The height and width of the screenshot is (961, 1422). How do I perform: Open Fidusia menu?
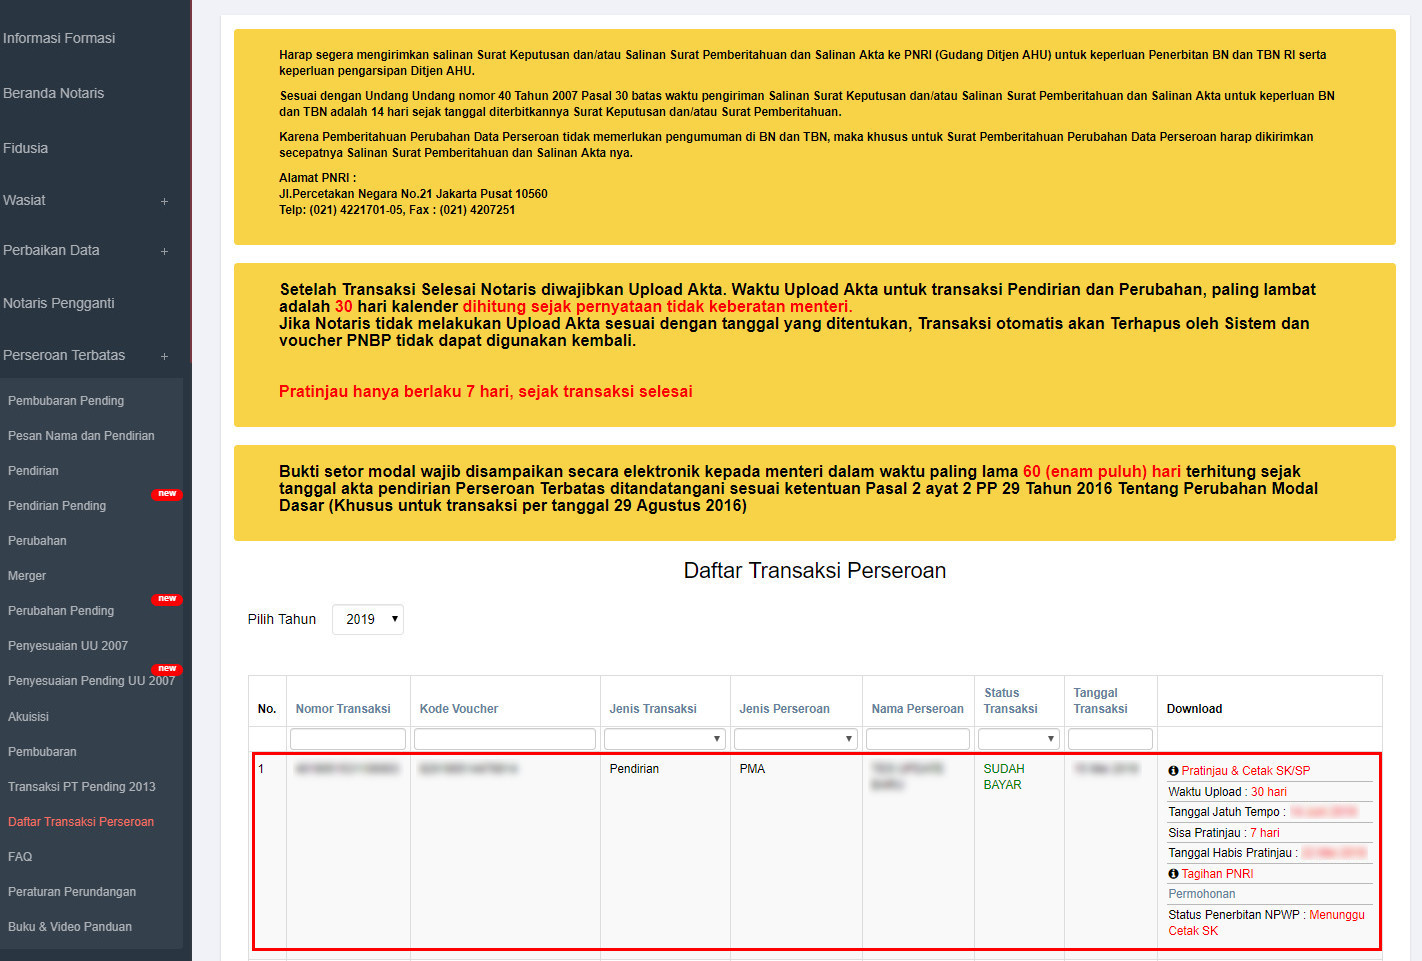(26, 148)
